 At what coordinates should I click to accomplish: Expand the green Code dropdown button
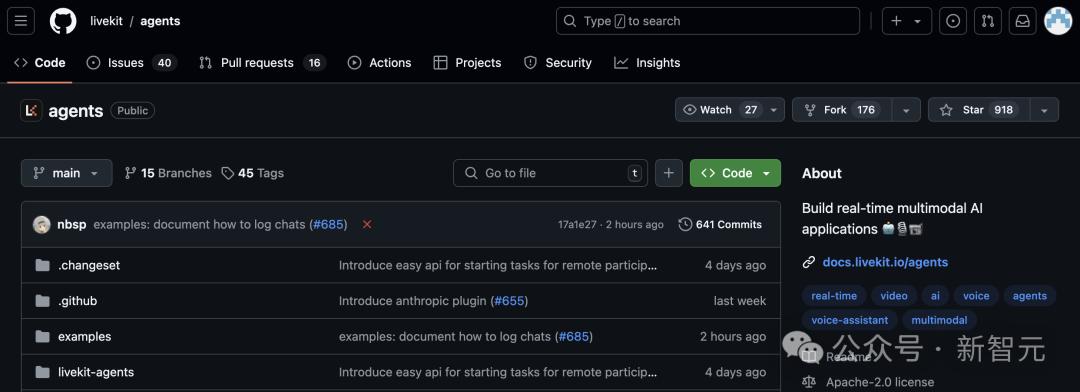(735, 173)
